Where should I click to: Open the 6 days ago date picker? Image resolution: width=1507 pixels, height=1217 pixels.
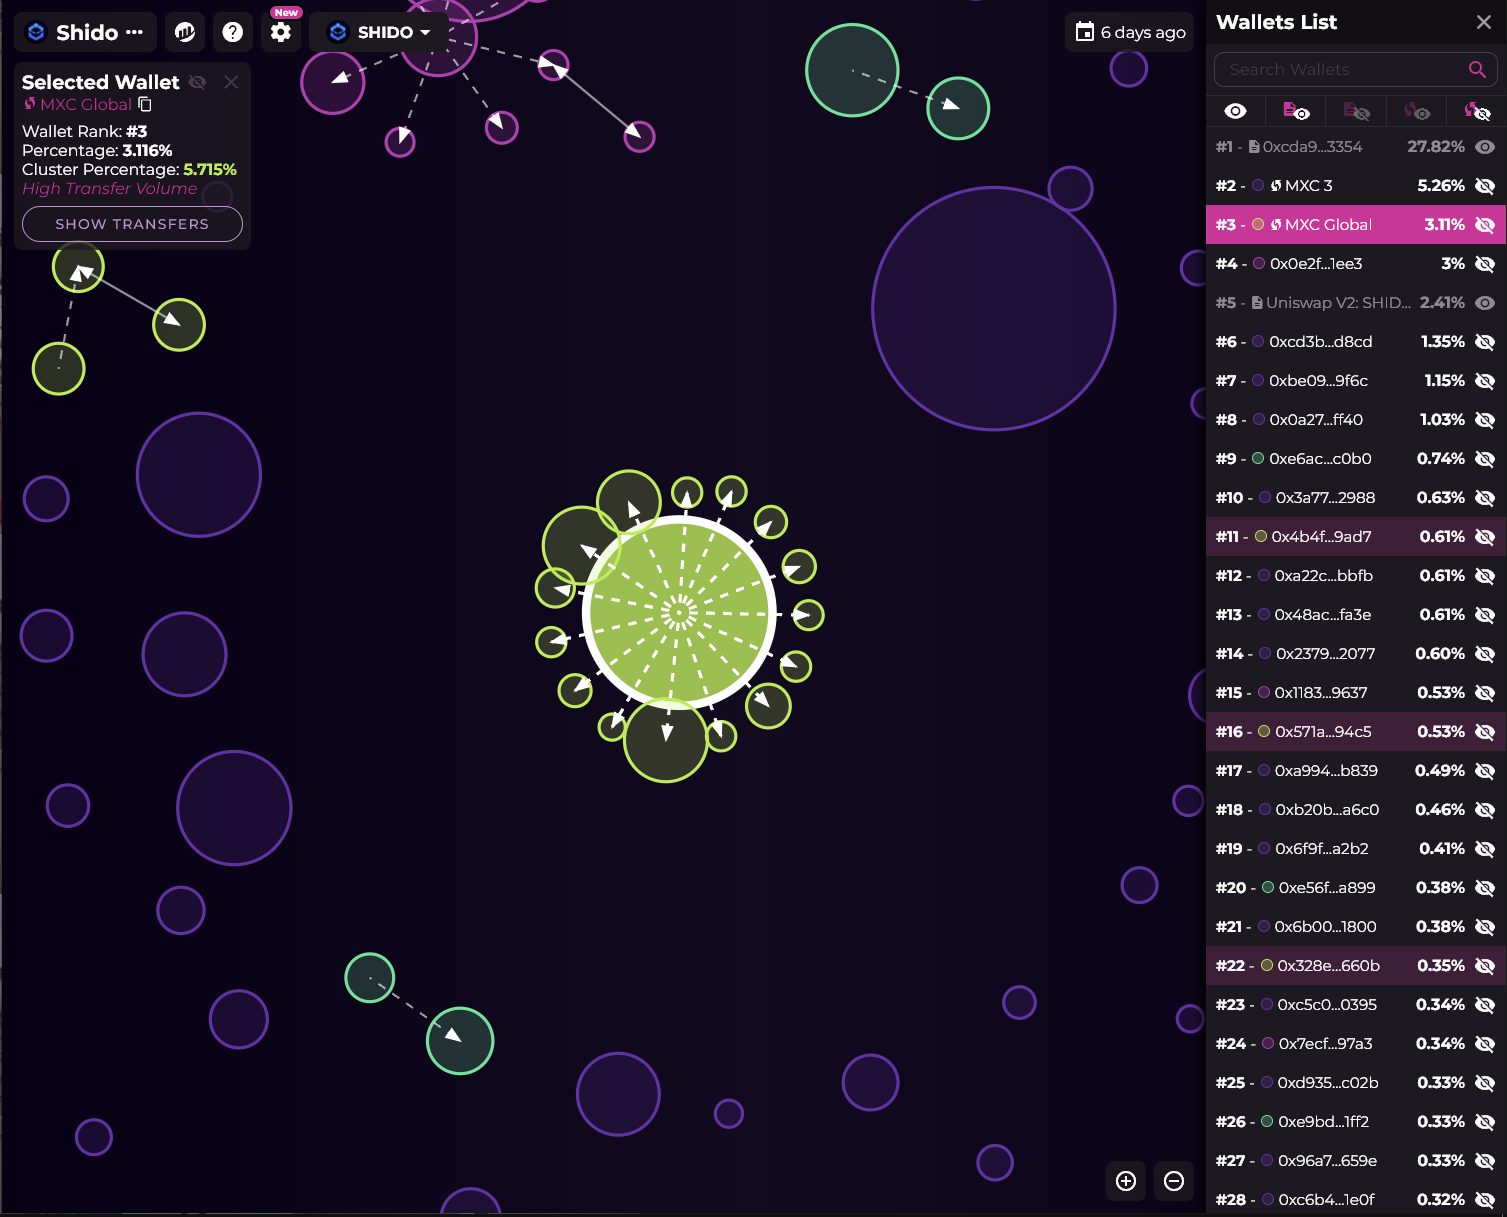click(x=1131, y=32)
